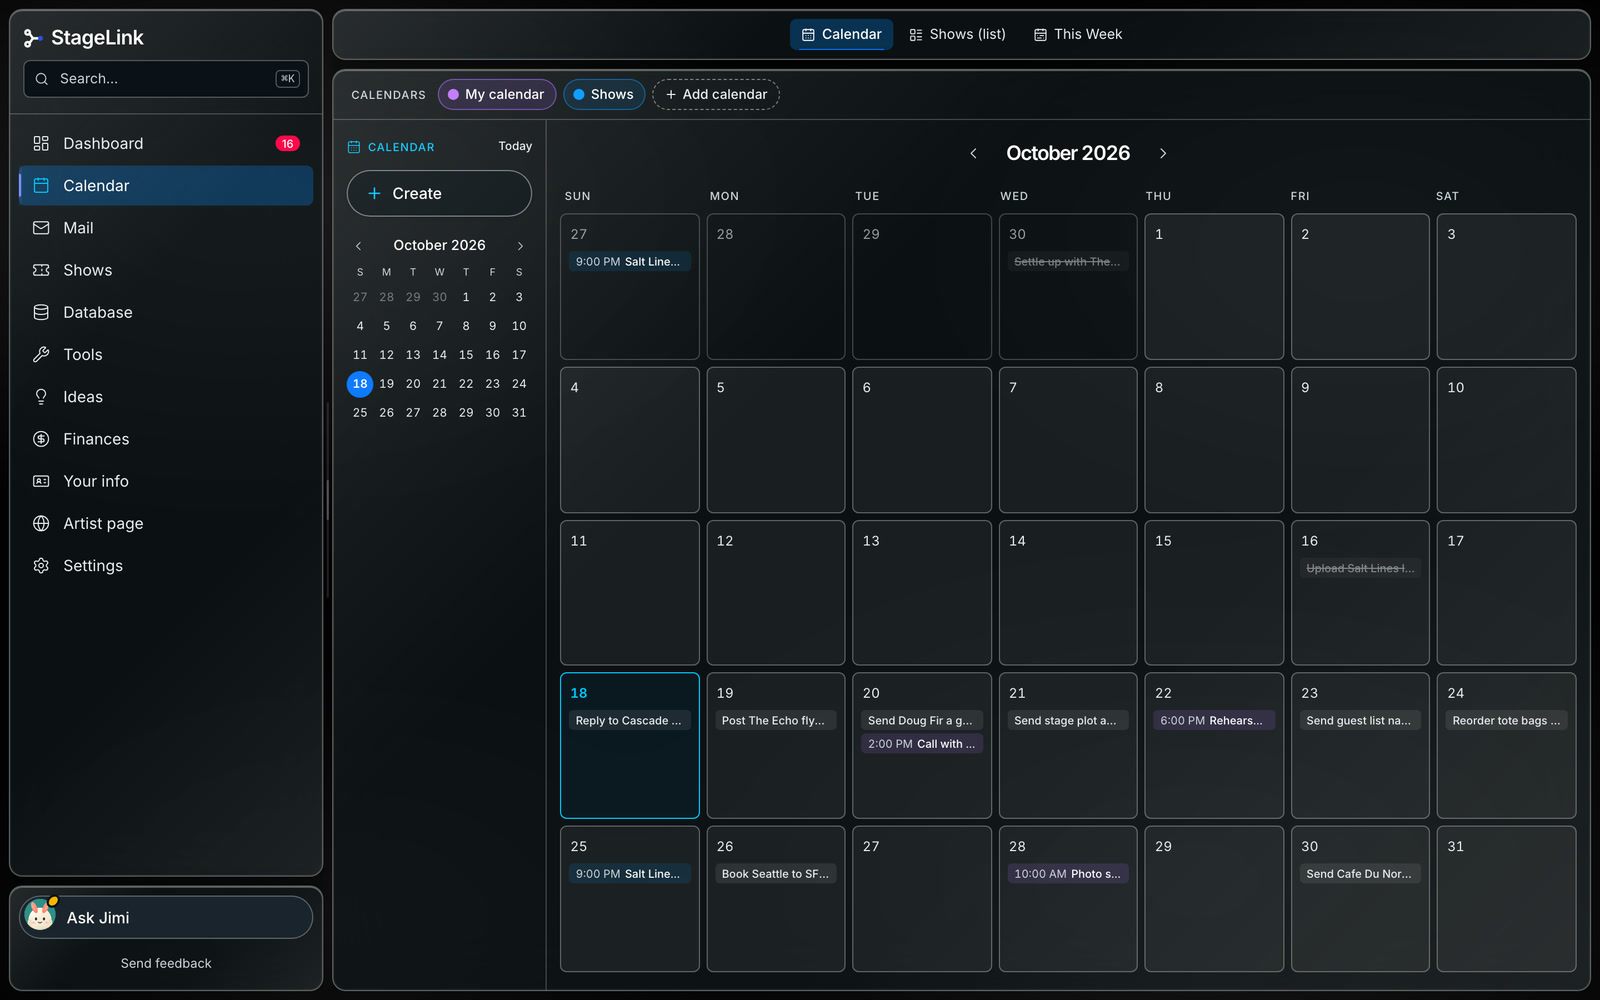The image size is (1600, 1000).
Task: Open the 6:00 PM Rehearsal event
Action: [x=1214, y=721]
